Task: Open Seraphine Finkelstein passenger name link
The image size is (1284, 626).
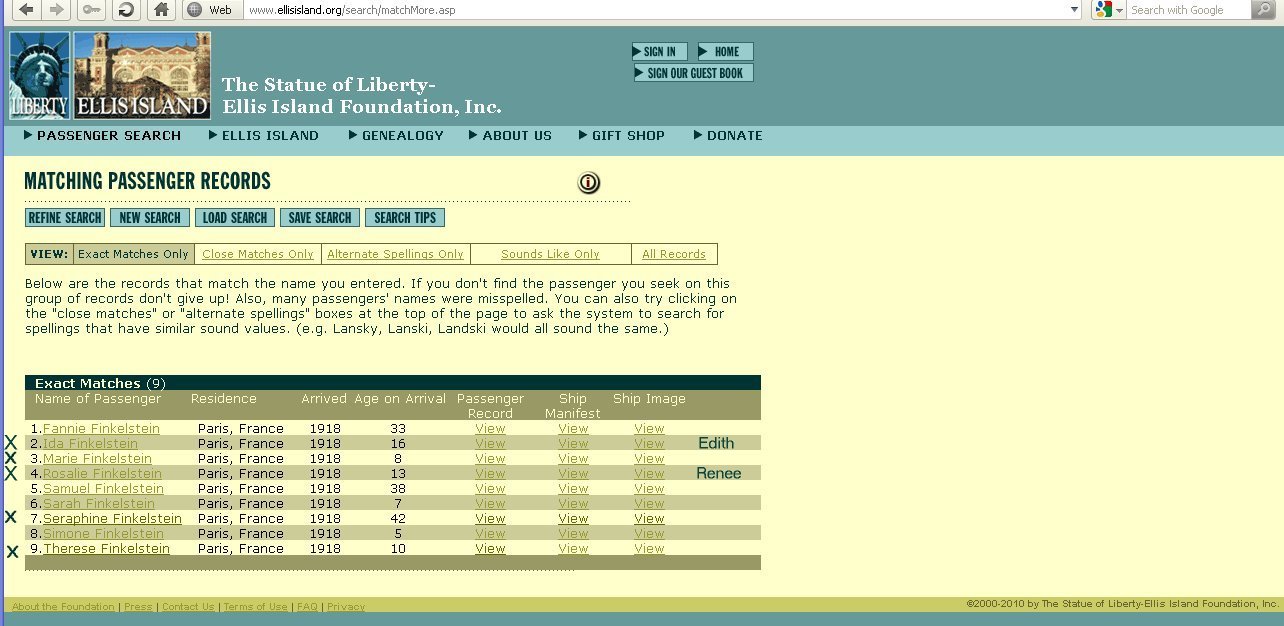Action: point(112,519)
